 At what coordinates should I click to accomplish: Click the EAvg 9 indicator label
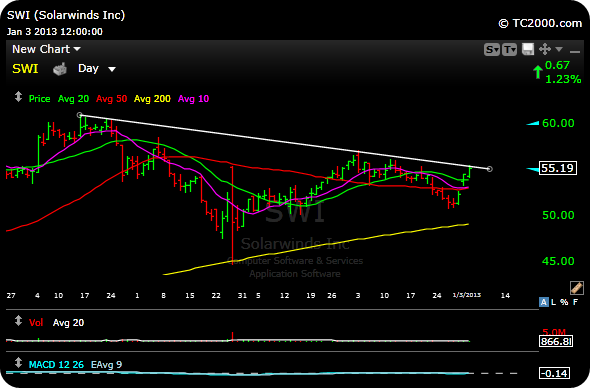tap(106, 365)
